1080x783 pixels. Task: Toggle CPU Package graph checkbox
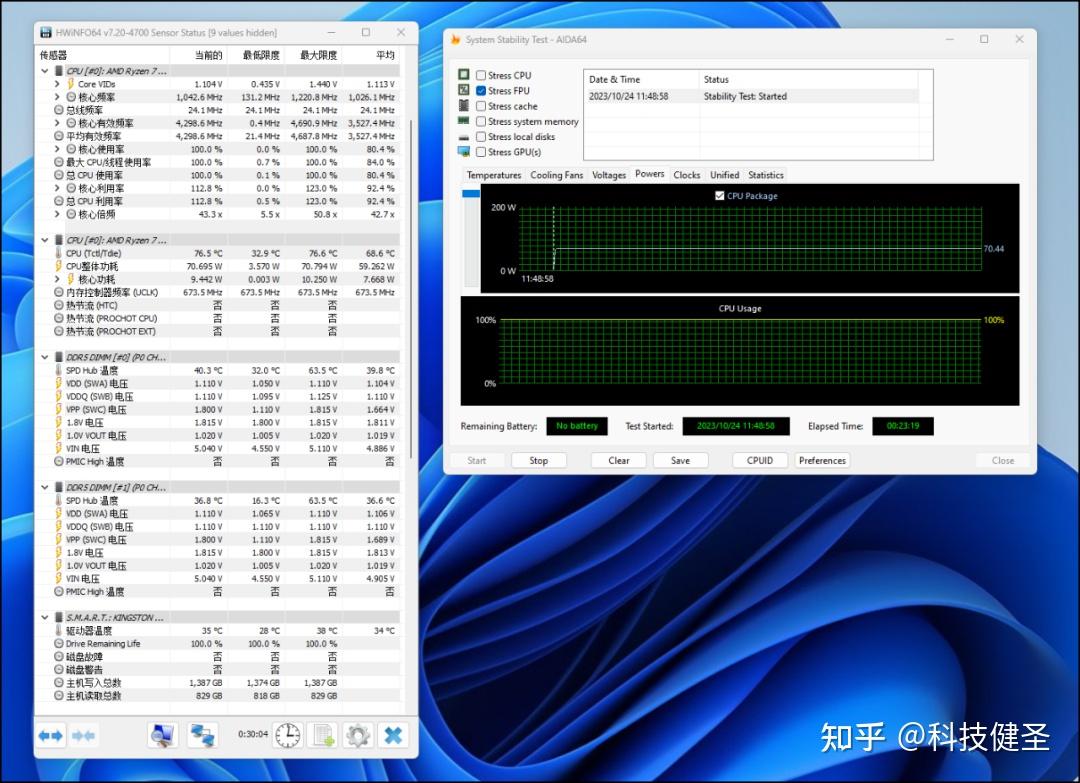click(x=720, y=196)
